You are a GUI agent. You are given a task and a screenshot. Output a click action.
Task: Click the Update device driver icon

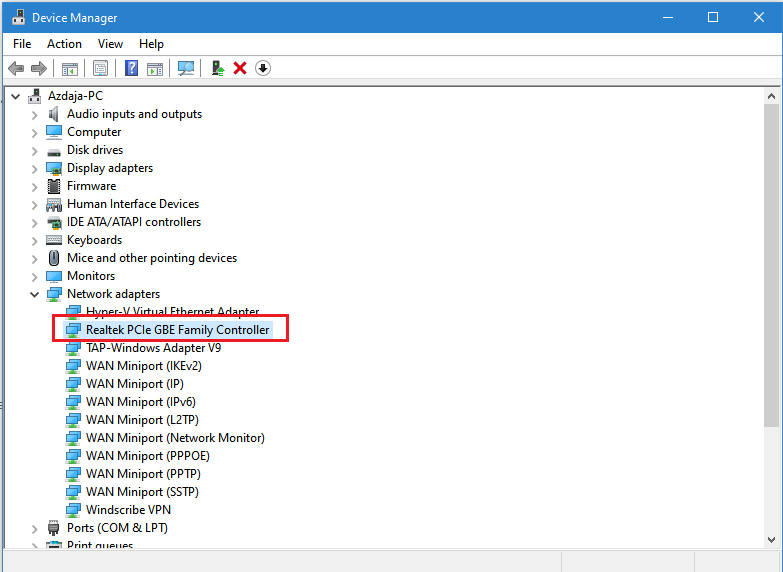click(x=218, y=68)
